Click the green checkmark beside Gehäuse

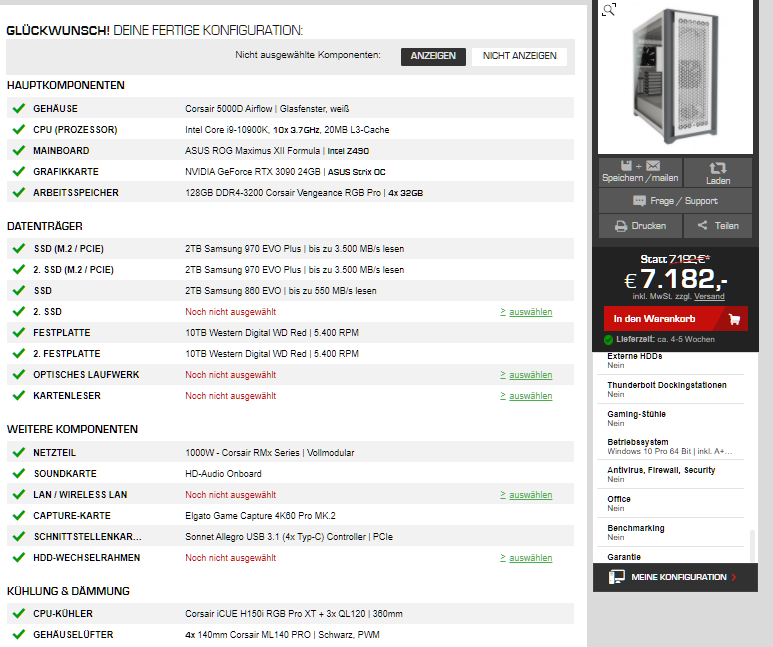pos(19,108)
